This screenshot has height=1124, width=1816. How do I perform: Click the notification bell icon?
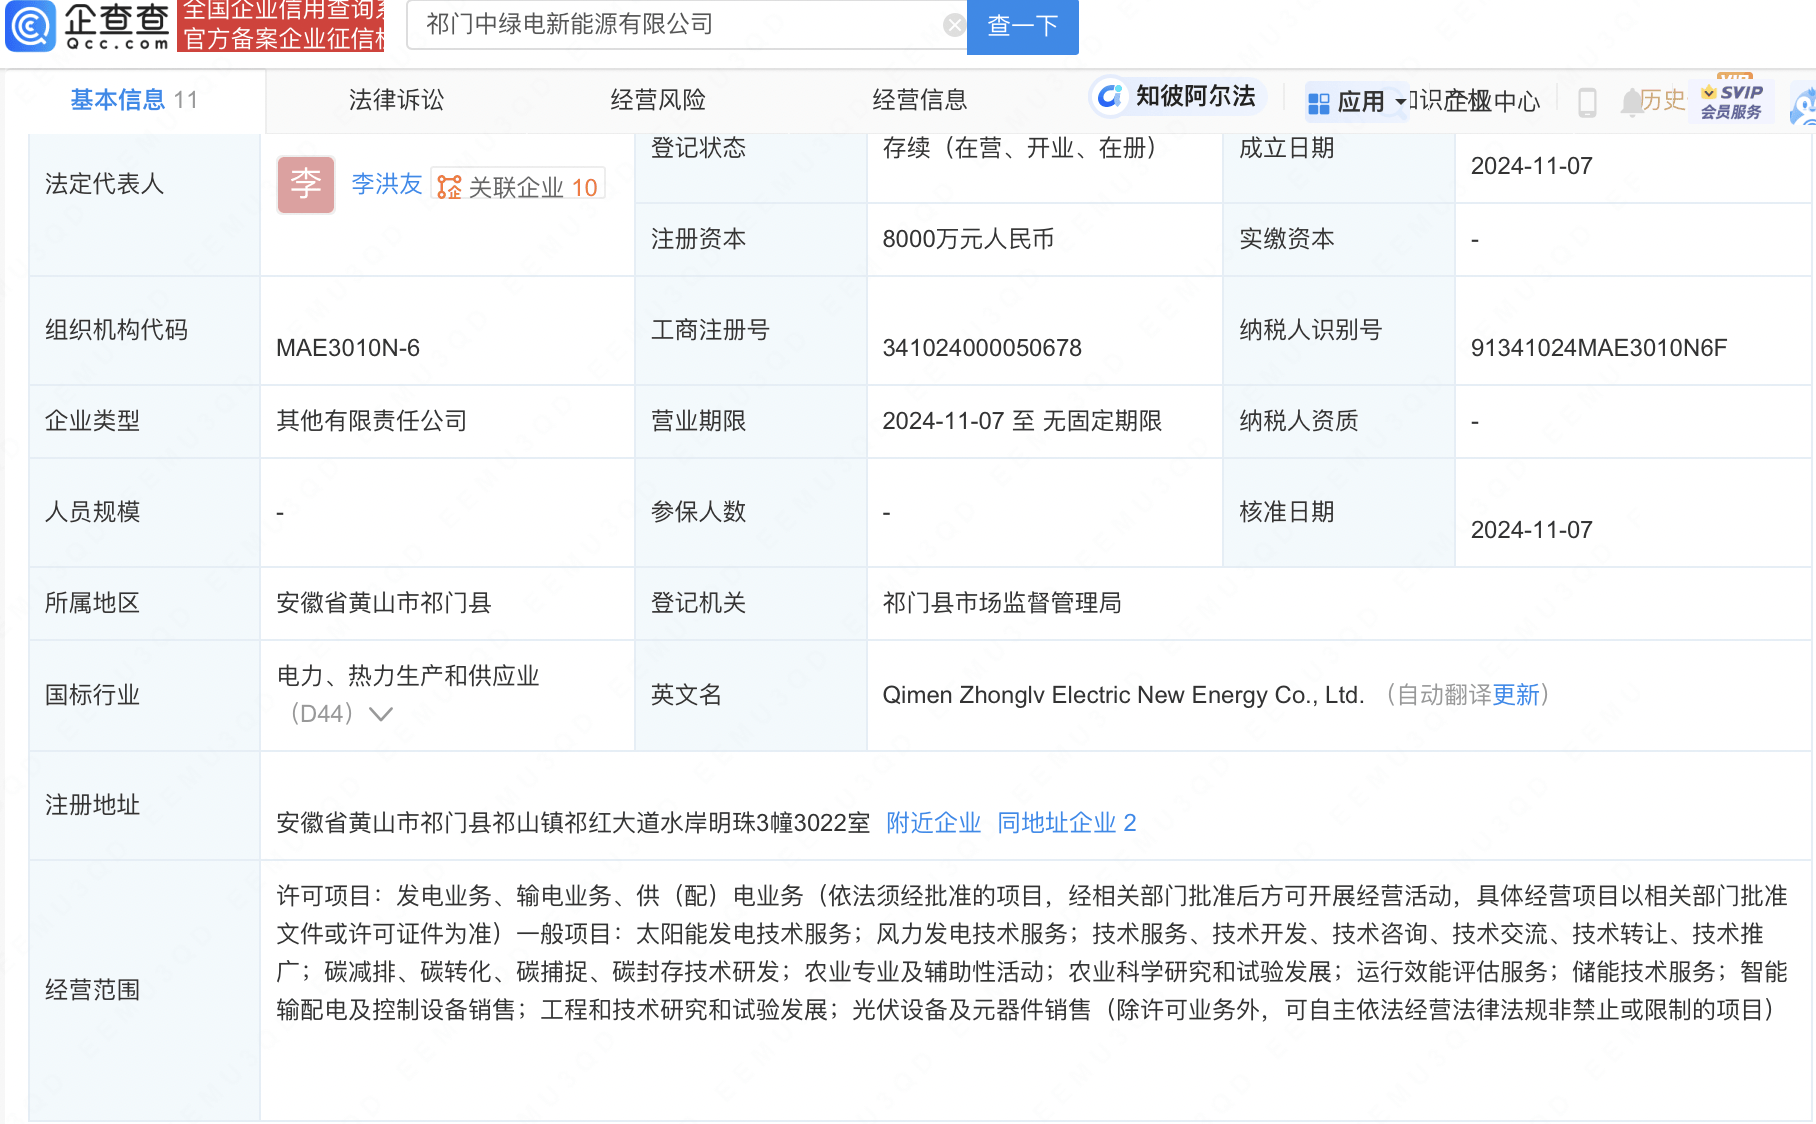pyautogui.click(x=1632, y=100)
